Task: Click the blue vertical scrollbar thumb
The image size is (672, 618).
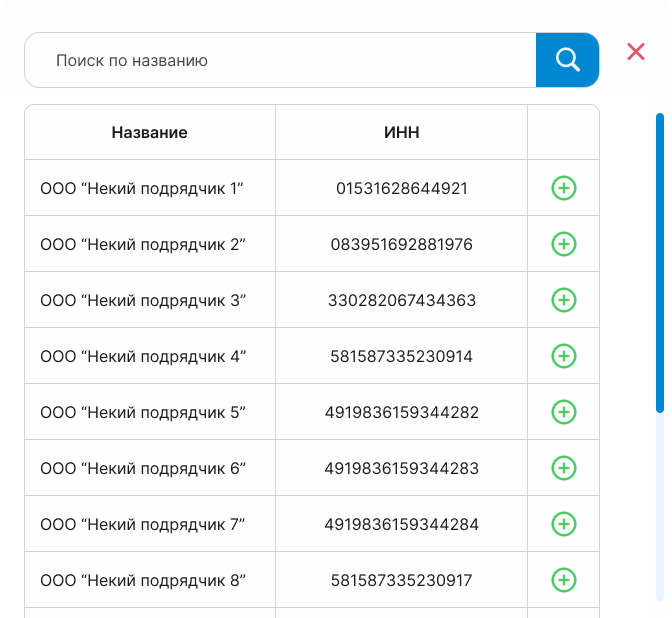Action: click(x=660, y=260)
